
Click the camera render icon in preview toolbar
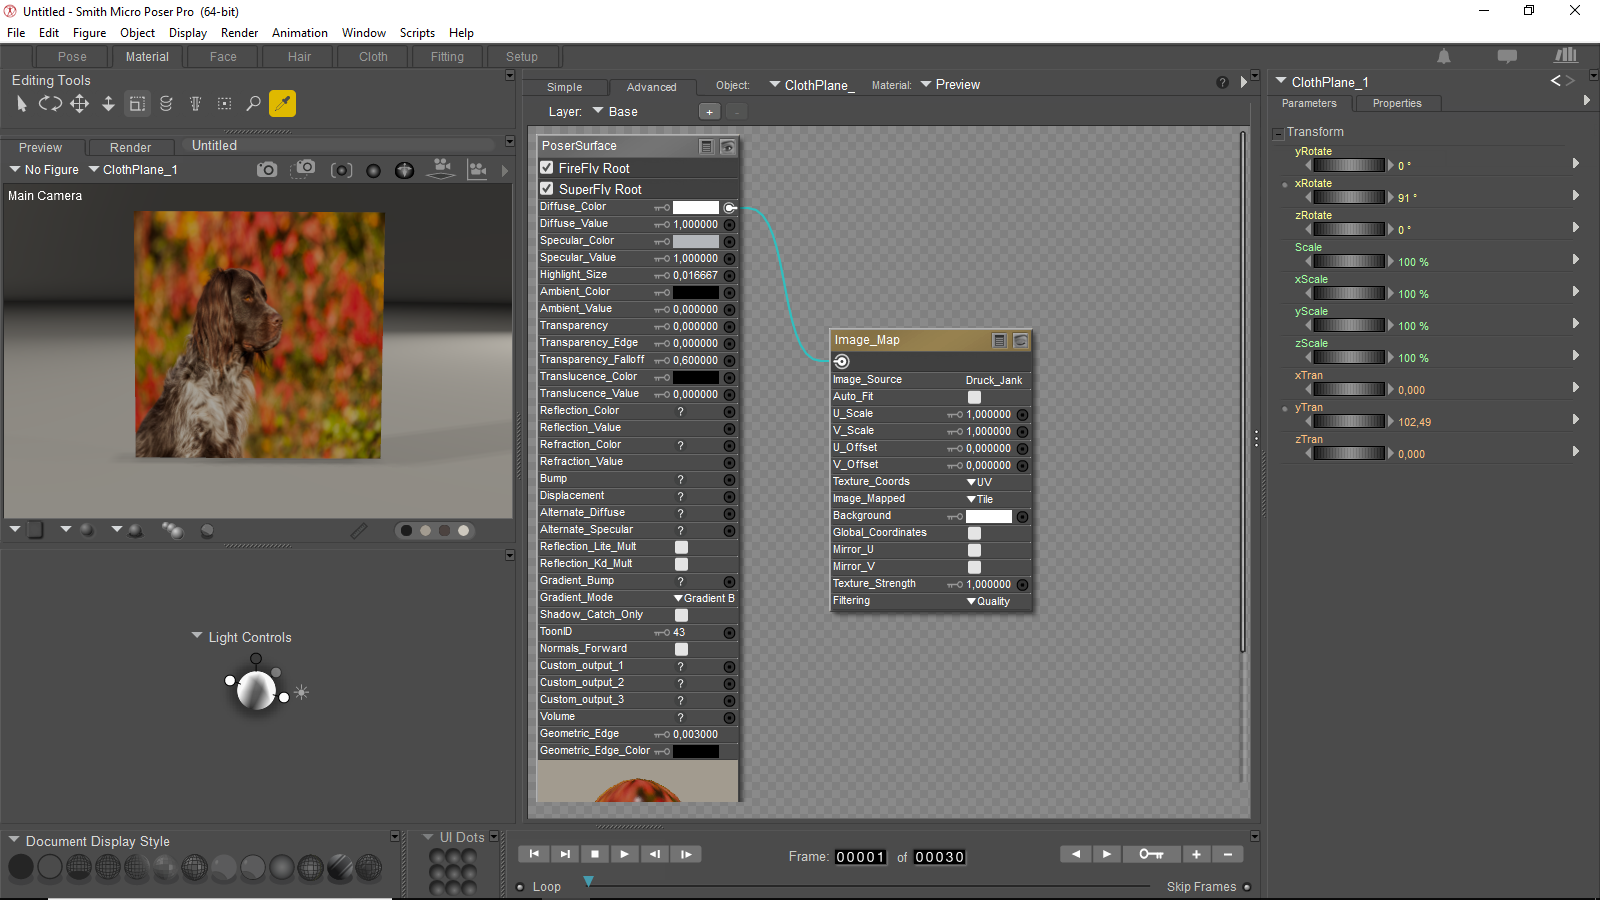[x=266, y=170]
